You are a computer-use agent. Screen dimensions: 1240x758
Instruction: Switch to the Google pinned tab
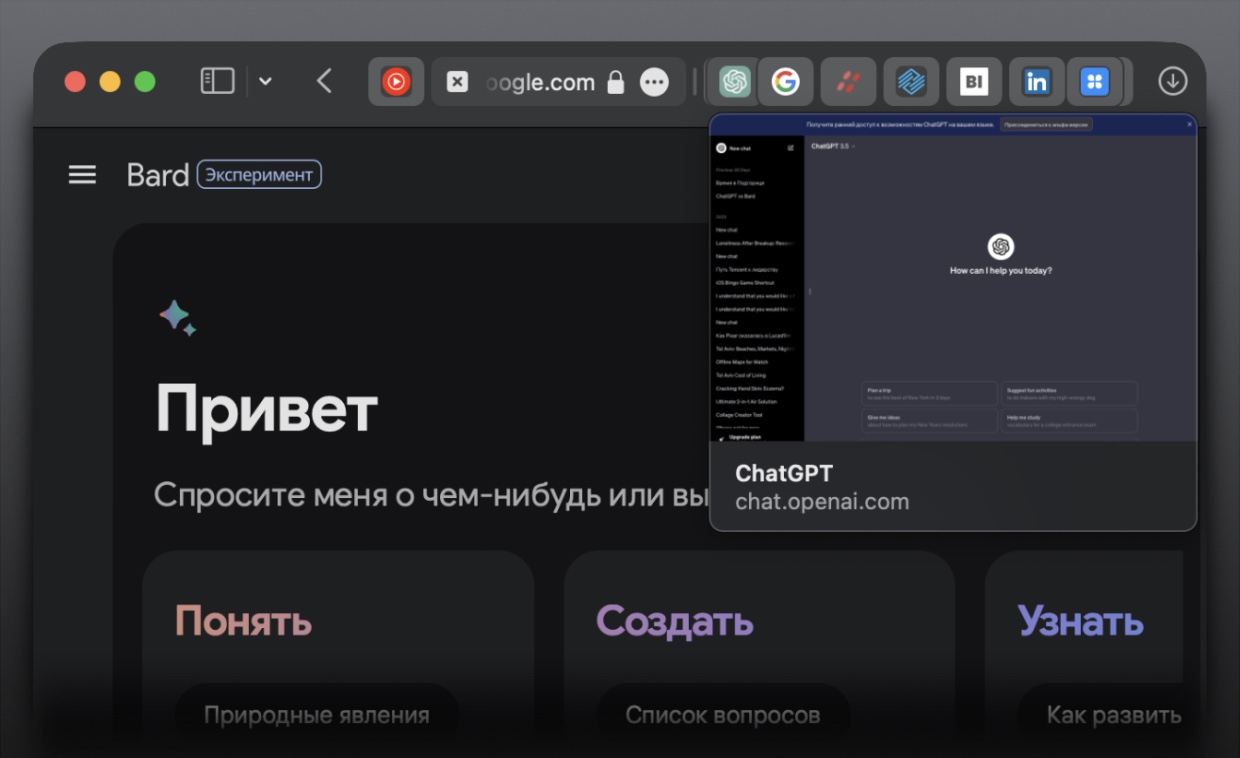786,82
